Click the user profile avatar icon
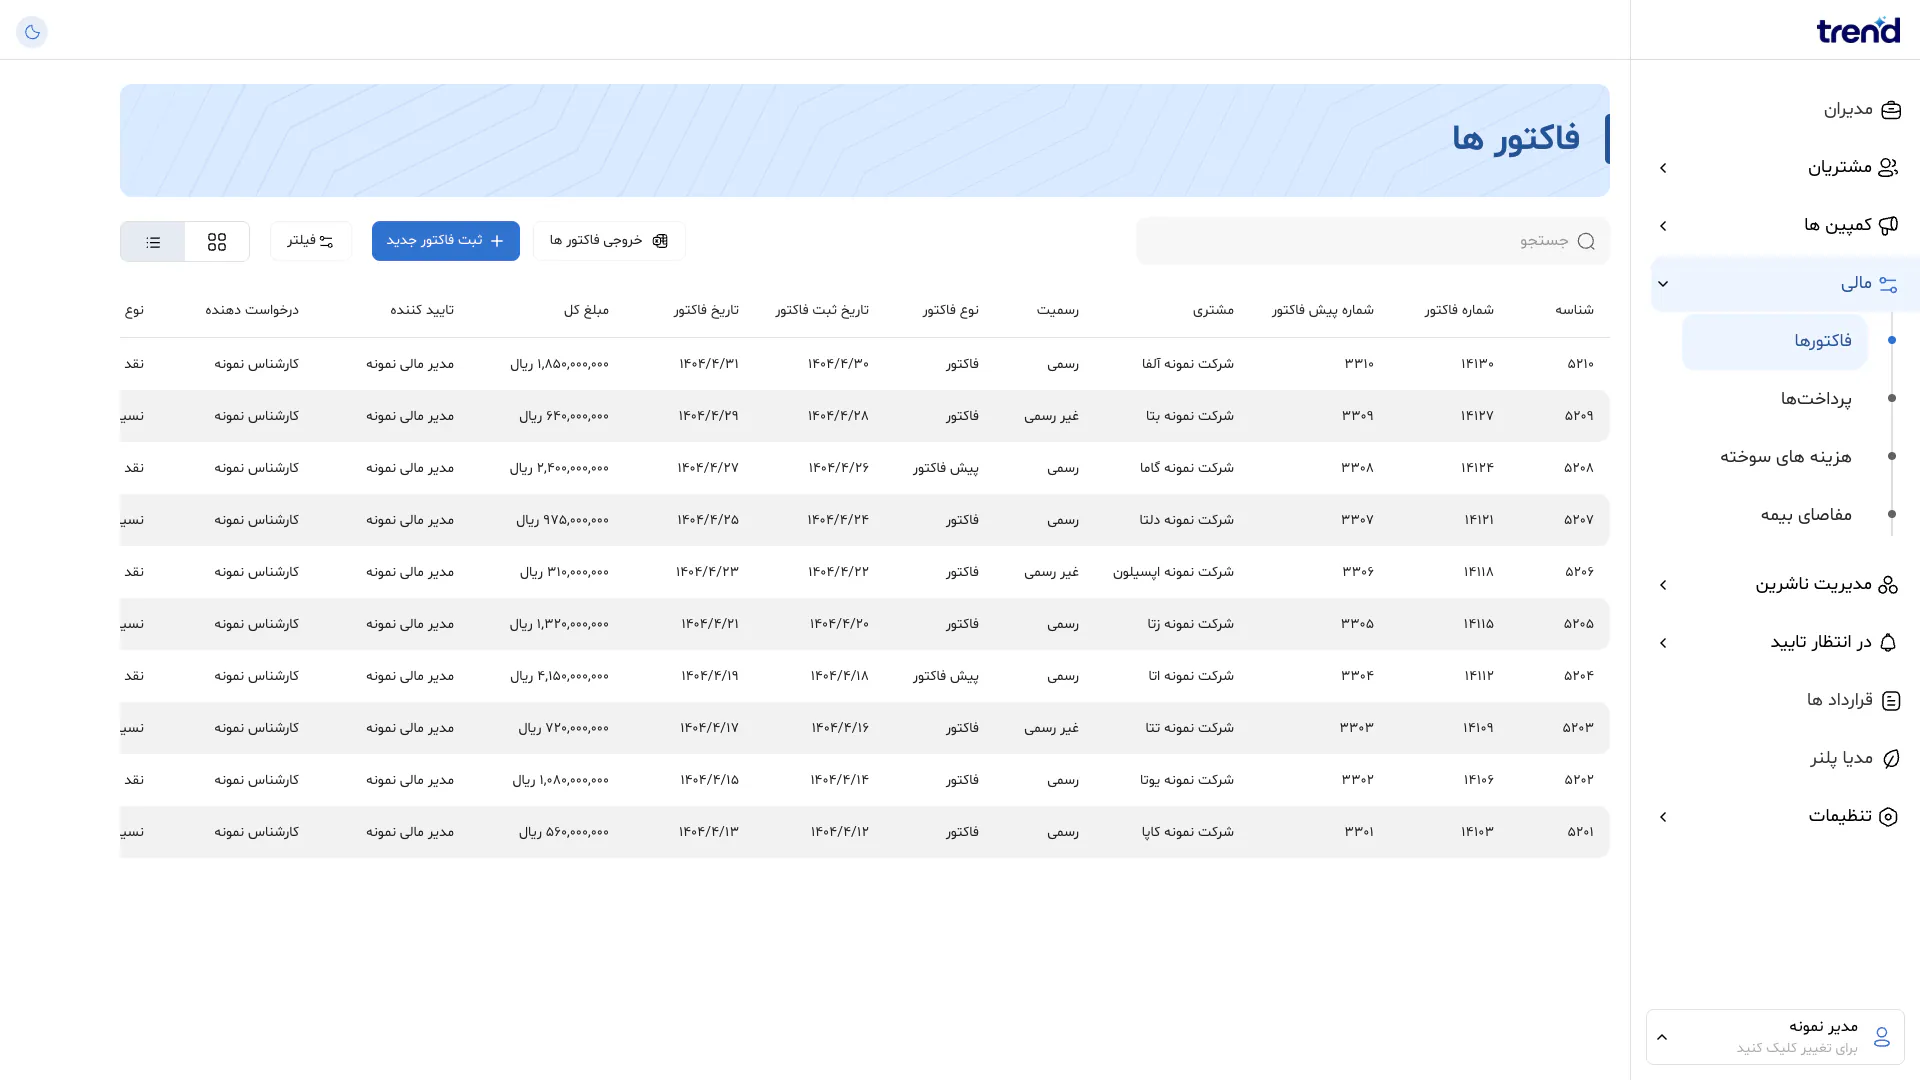Screen dimensions: 1920x1080 coord(1881,1037)
